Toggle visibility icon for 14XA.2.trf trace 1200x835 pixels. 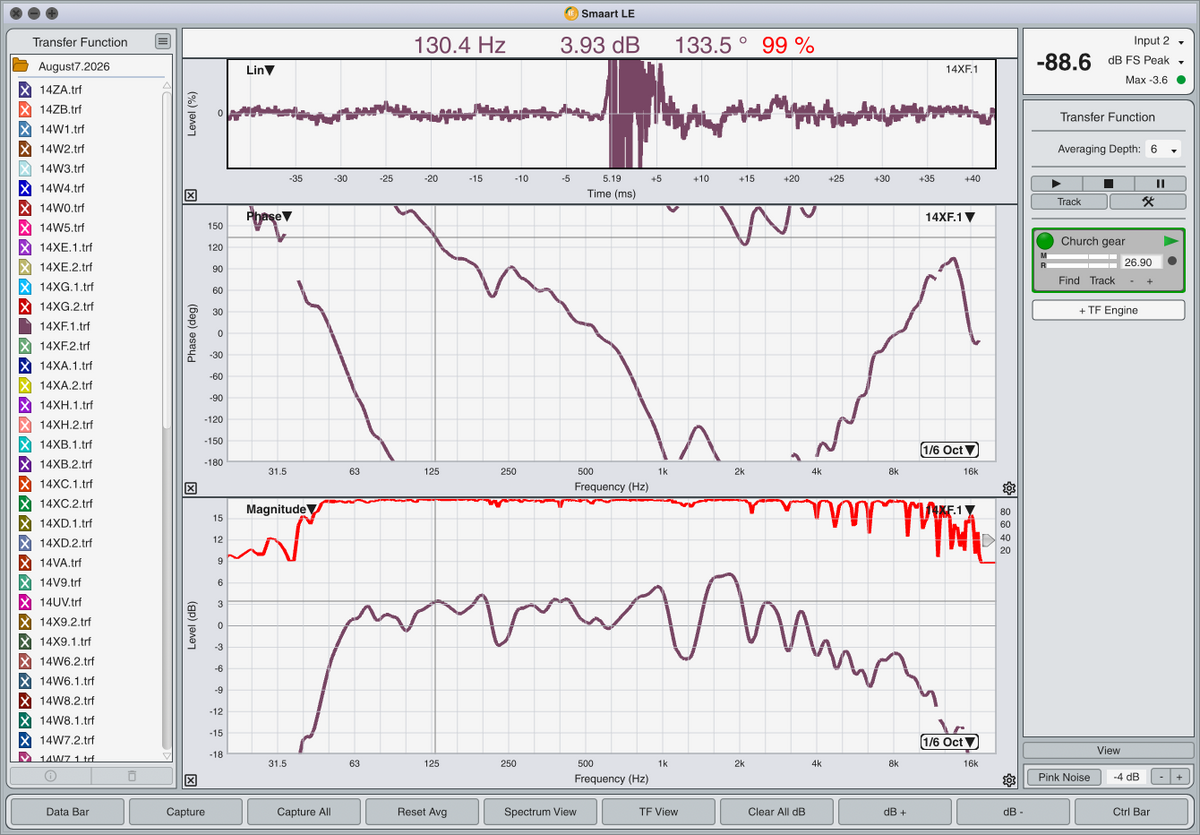26,385
